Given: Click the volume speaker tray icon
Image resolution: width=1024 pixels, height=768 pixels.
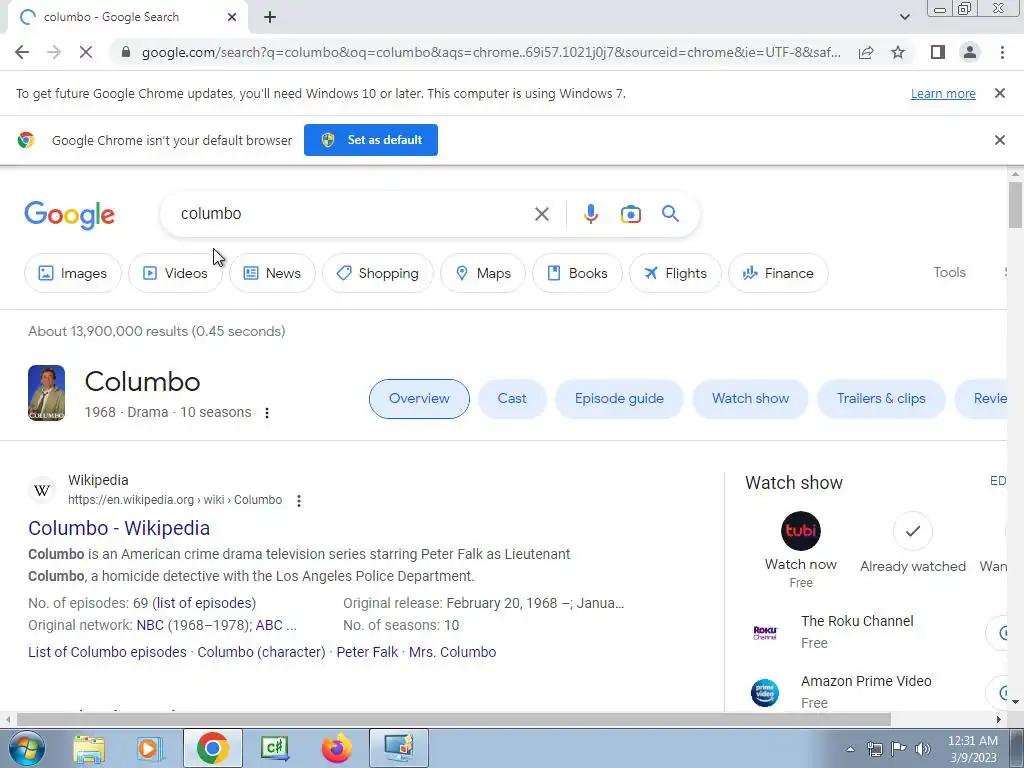Looking at the screenshot, I should tap(923, 749).
